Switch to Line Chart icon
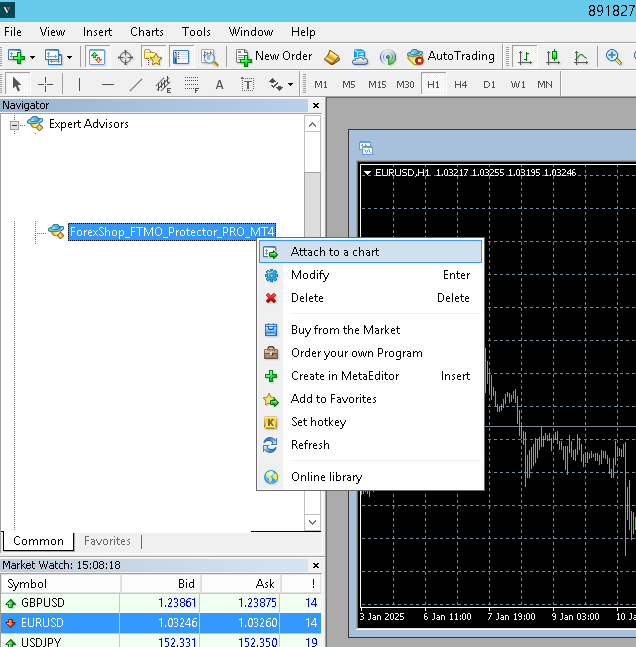Screen dimensions: 636x647 581,57
